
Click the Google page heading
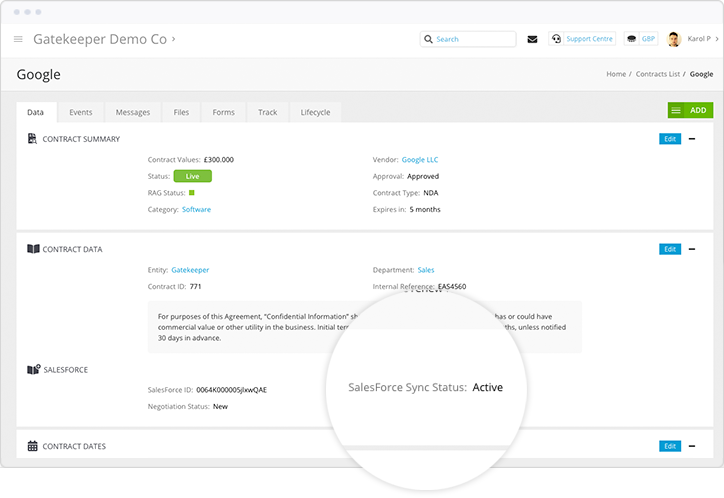[39, 75]
